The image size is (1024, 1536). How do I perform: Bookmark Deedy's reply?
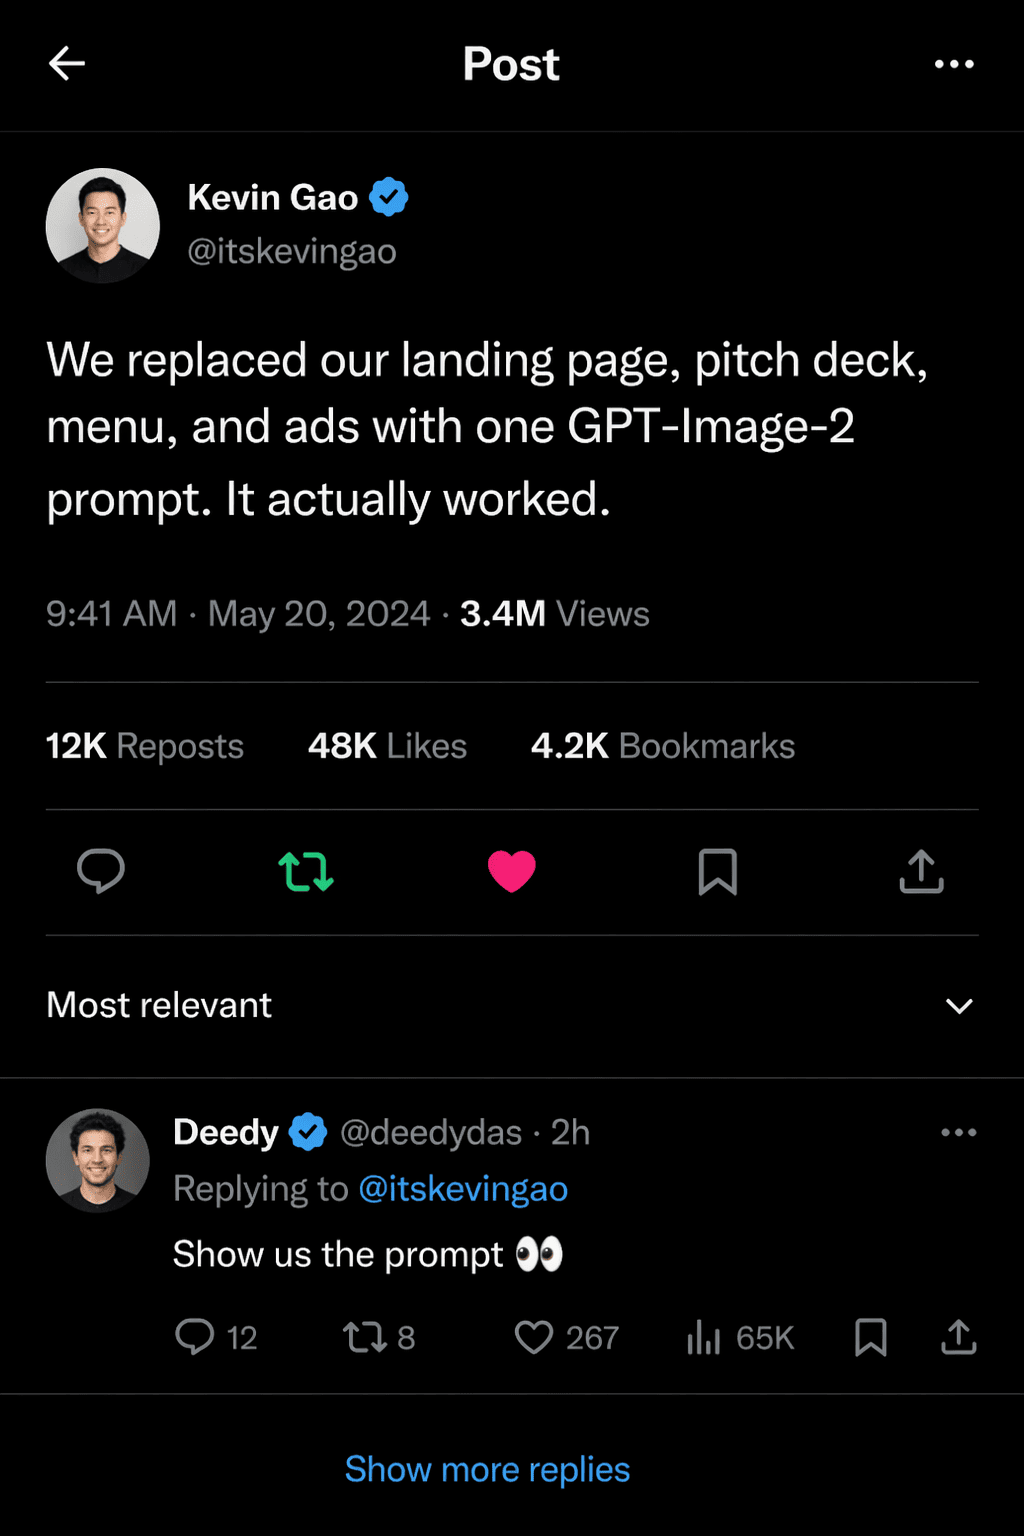[x=870, y=1337]
